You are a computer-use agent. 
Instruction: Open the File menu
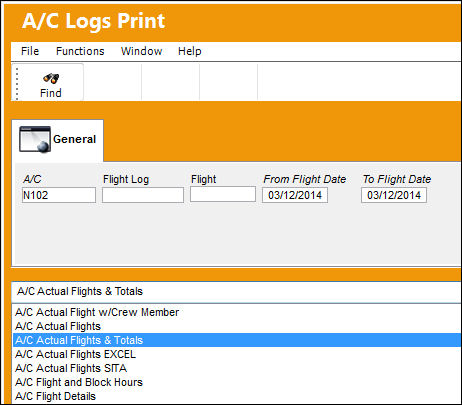(30, 51)
